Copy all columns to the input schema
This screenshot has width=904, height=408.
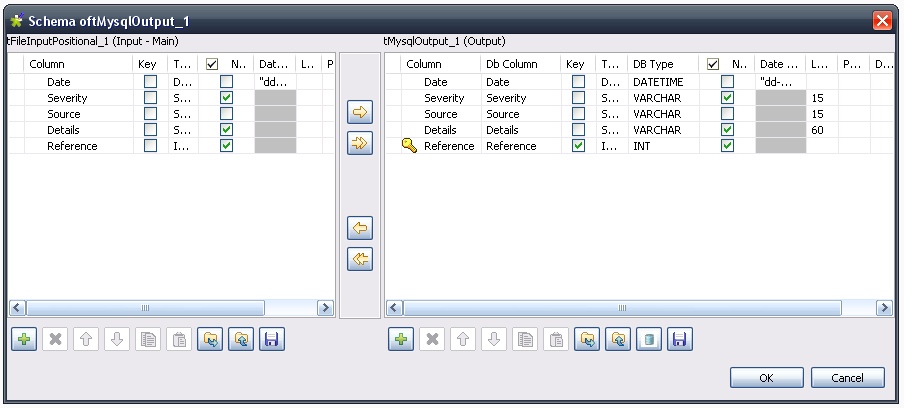click(360, 260)
